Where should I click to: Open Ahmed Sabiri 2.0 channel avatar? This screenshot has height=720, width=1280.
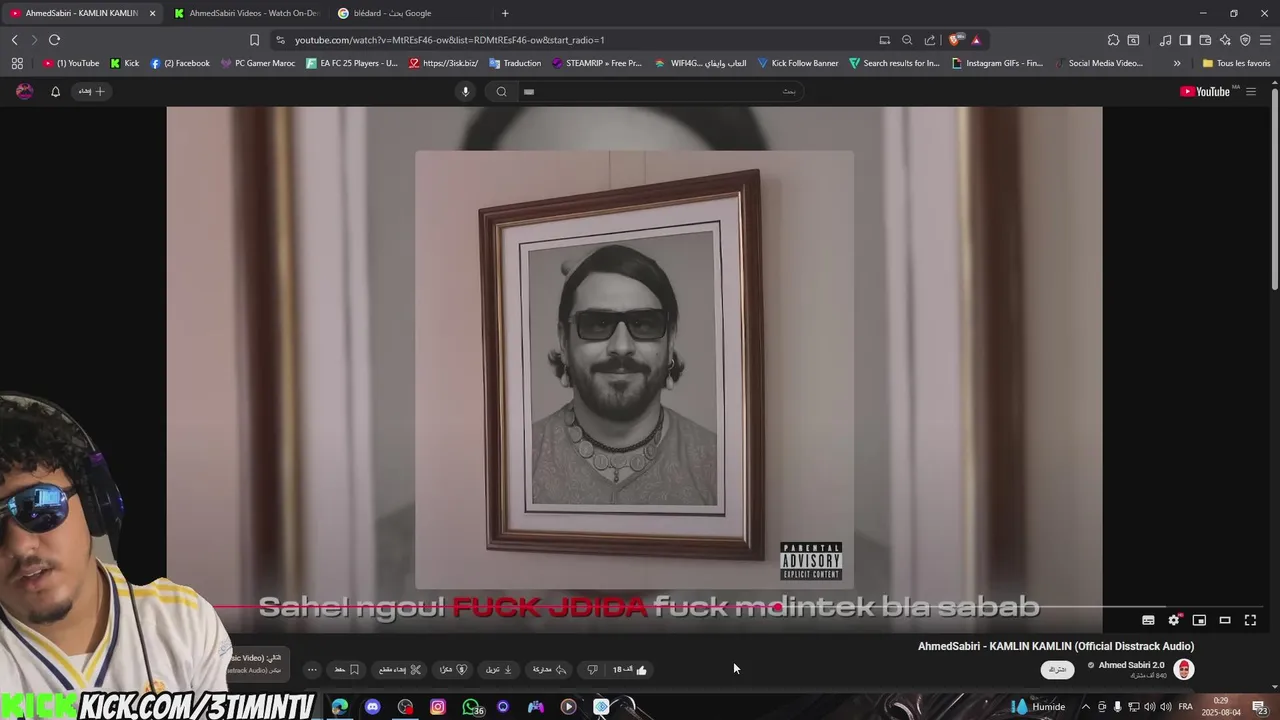tap(1184, 670)
